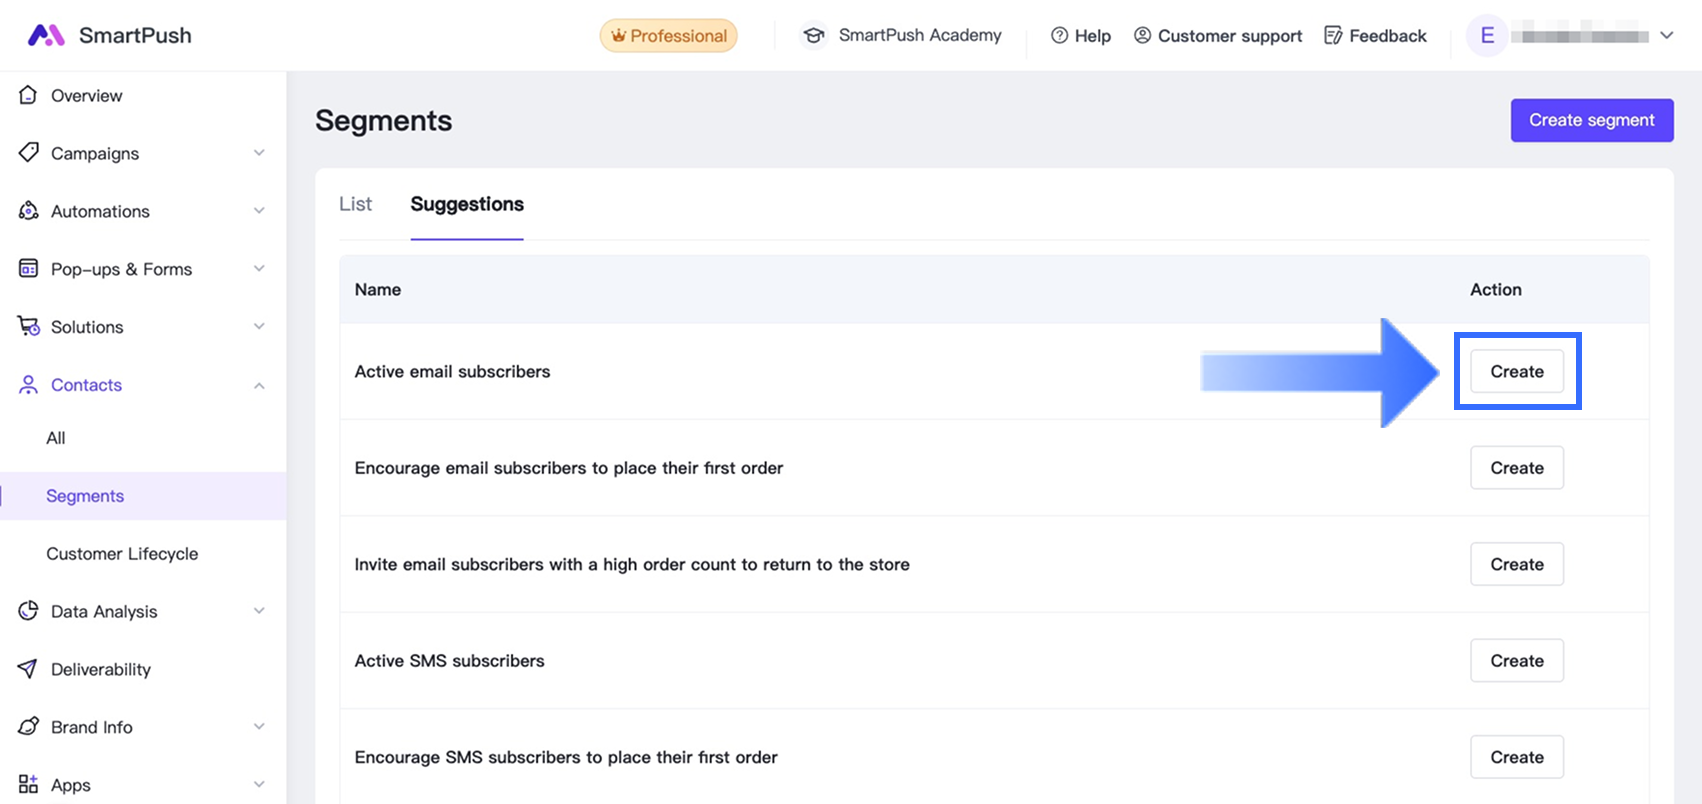Viewport: 1702px width, 804px height.
Task: Expand the Brand Info submenu chevron
Action: click(259, 727)
